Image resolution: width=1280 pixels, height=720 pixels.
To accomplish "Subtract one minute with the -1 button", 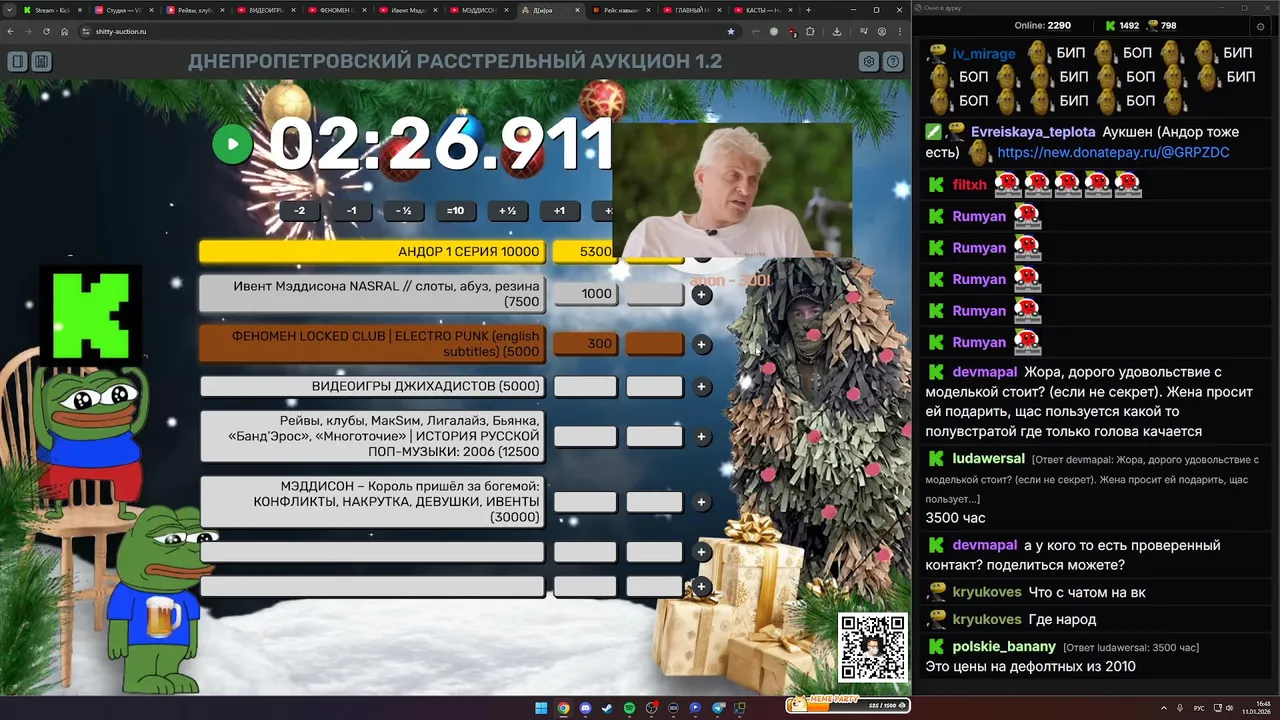I will tap(351, 211).
